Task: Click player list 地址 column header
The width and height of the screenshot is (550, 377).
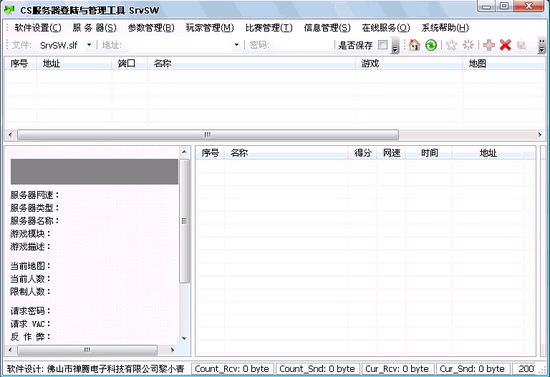Action: click(488, 153)
